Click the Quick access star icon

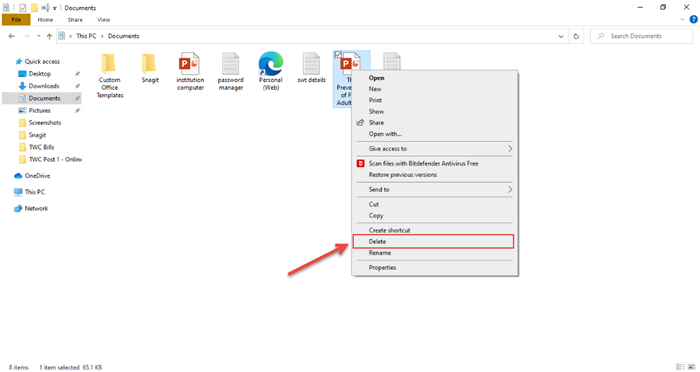tap(19, 62)
